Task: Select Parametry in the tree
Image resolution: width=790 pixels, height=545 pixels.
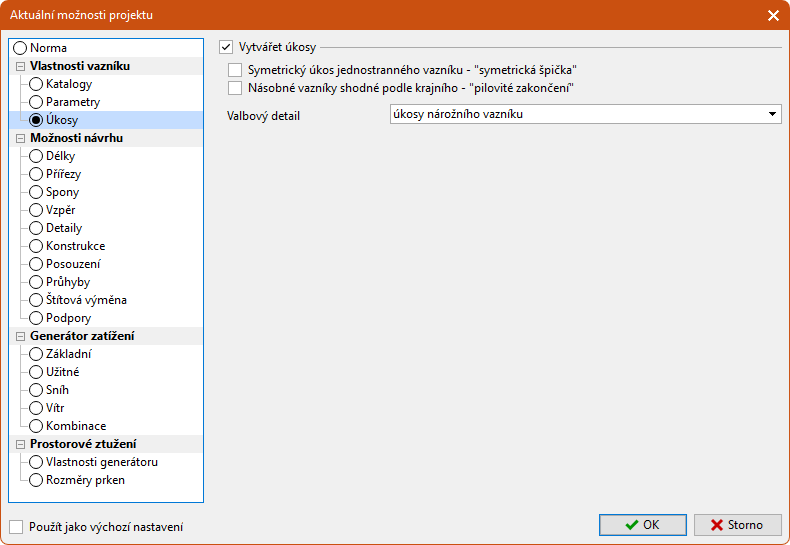Action: click(x=72, y=102)
